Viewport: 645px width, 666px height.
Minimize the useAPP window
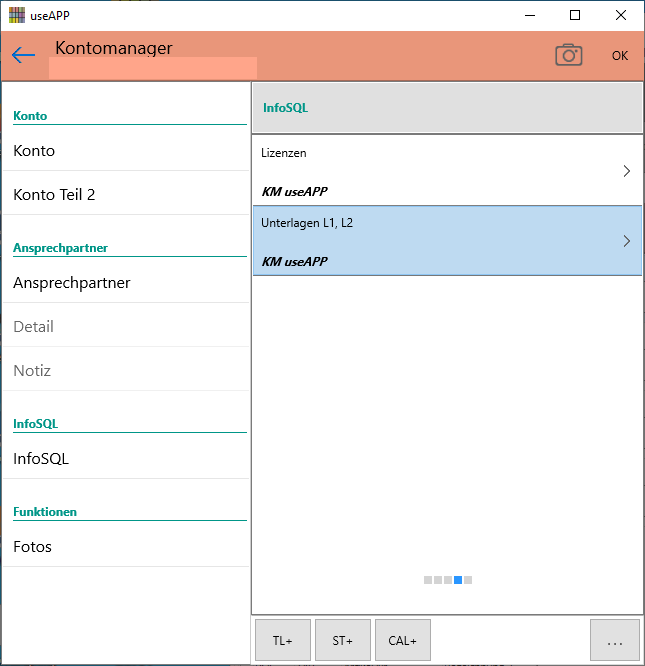(x=530, y=15)
